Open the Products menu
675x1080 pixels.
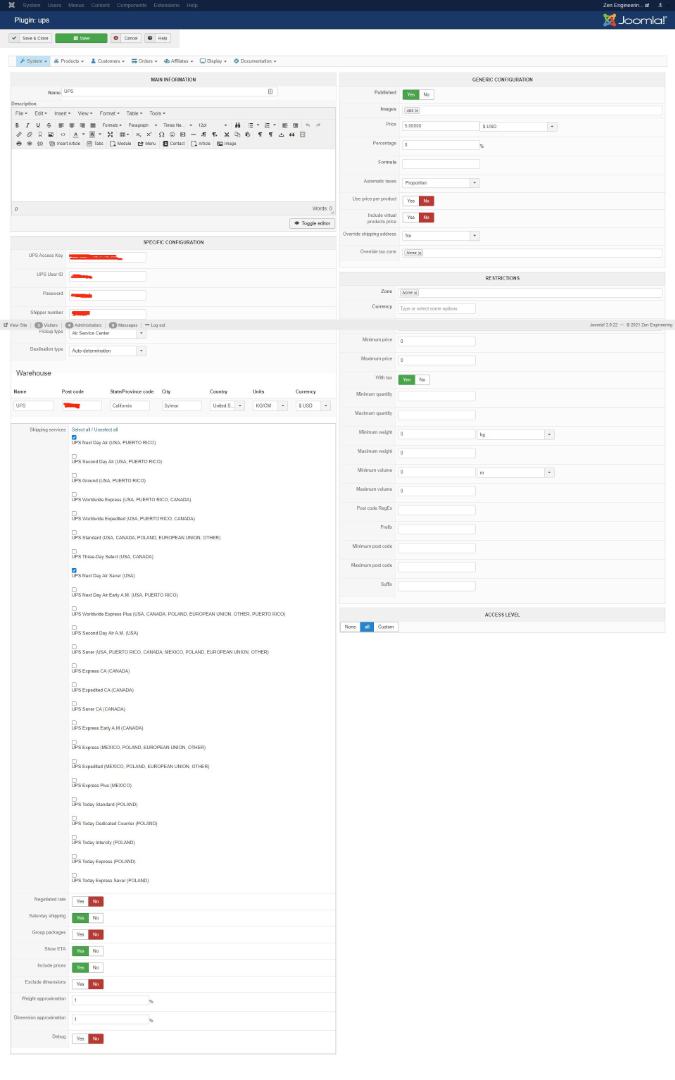pos(68,61)
